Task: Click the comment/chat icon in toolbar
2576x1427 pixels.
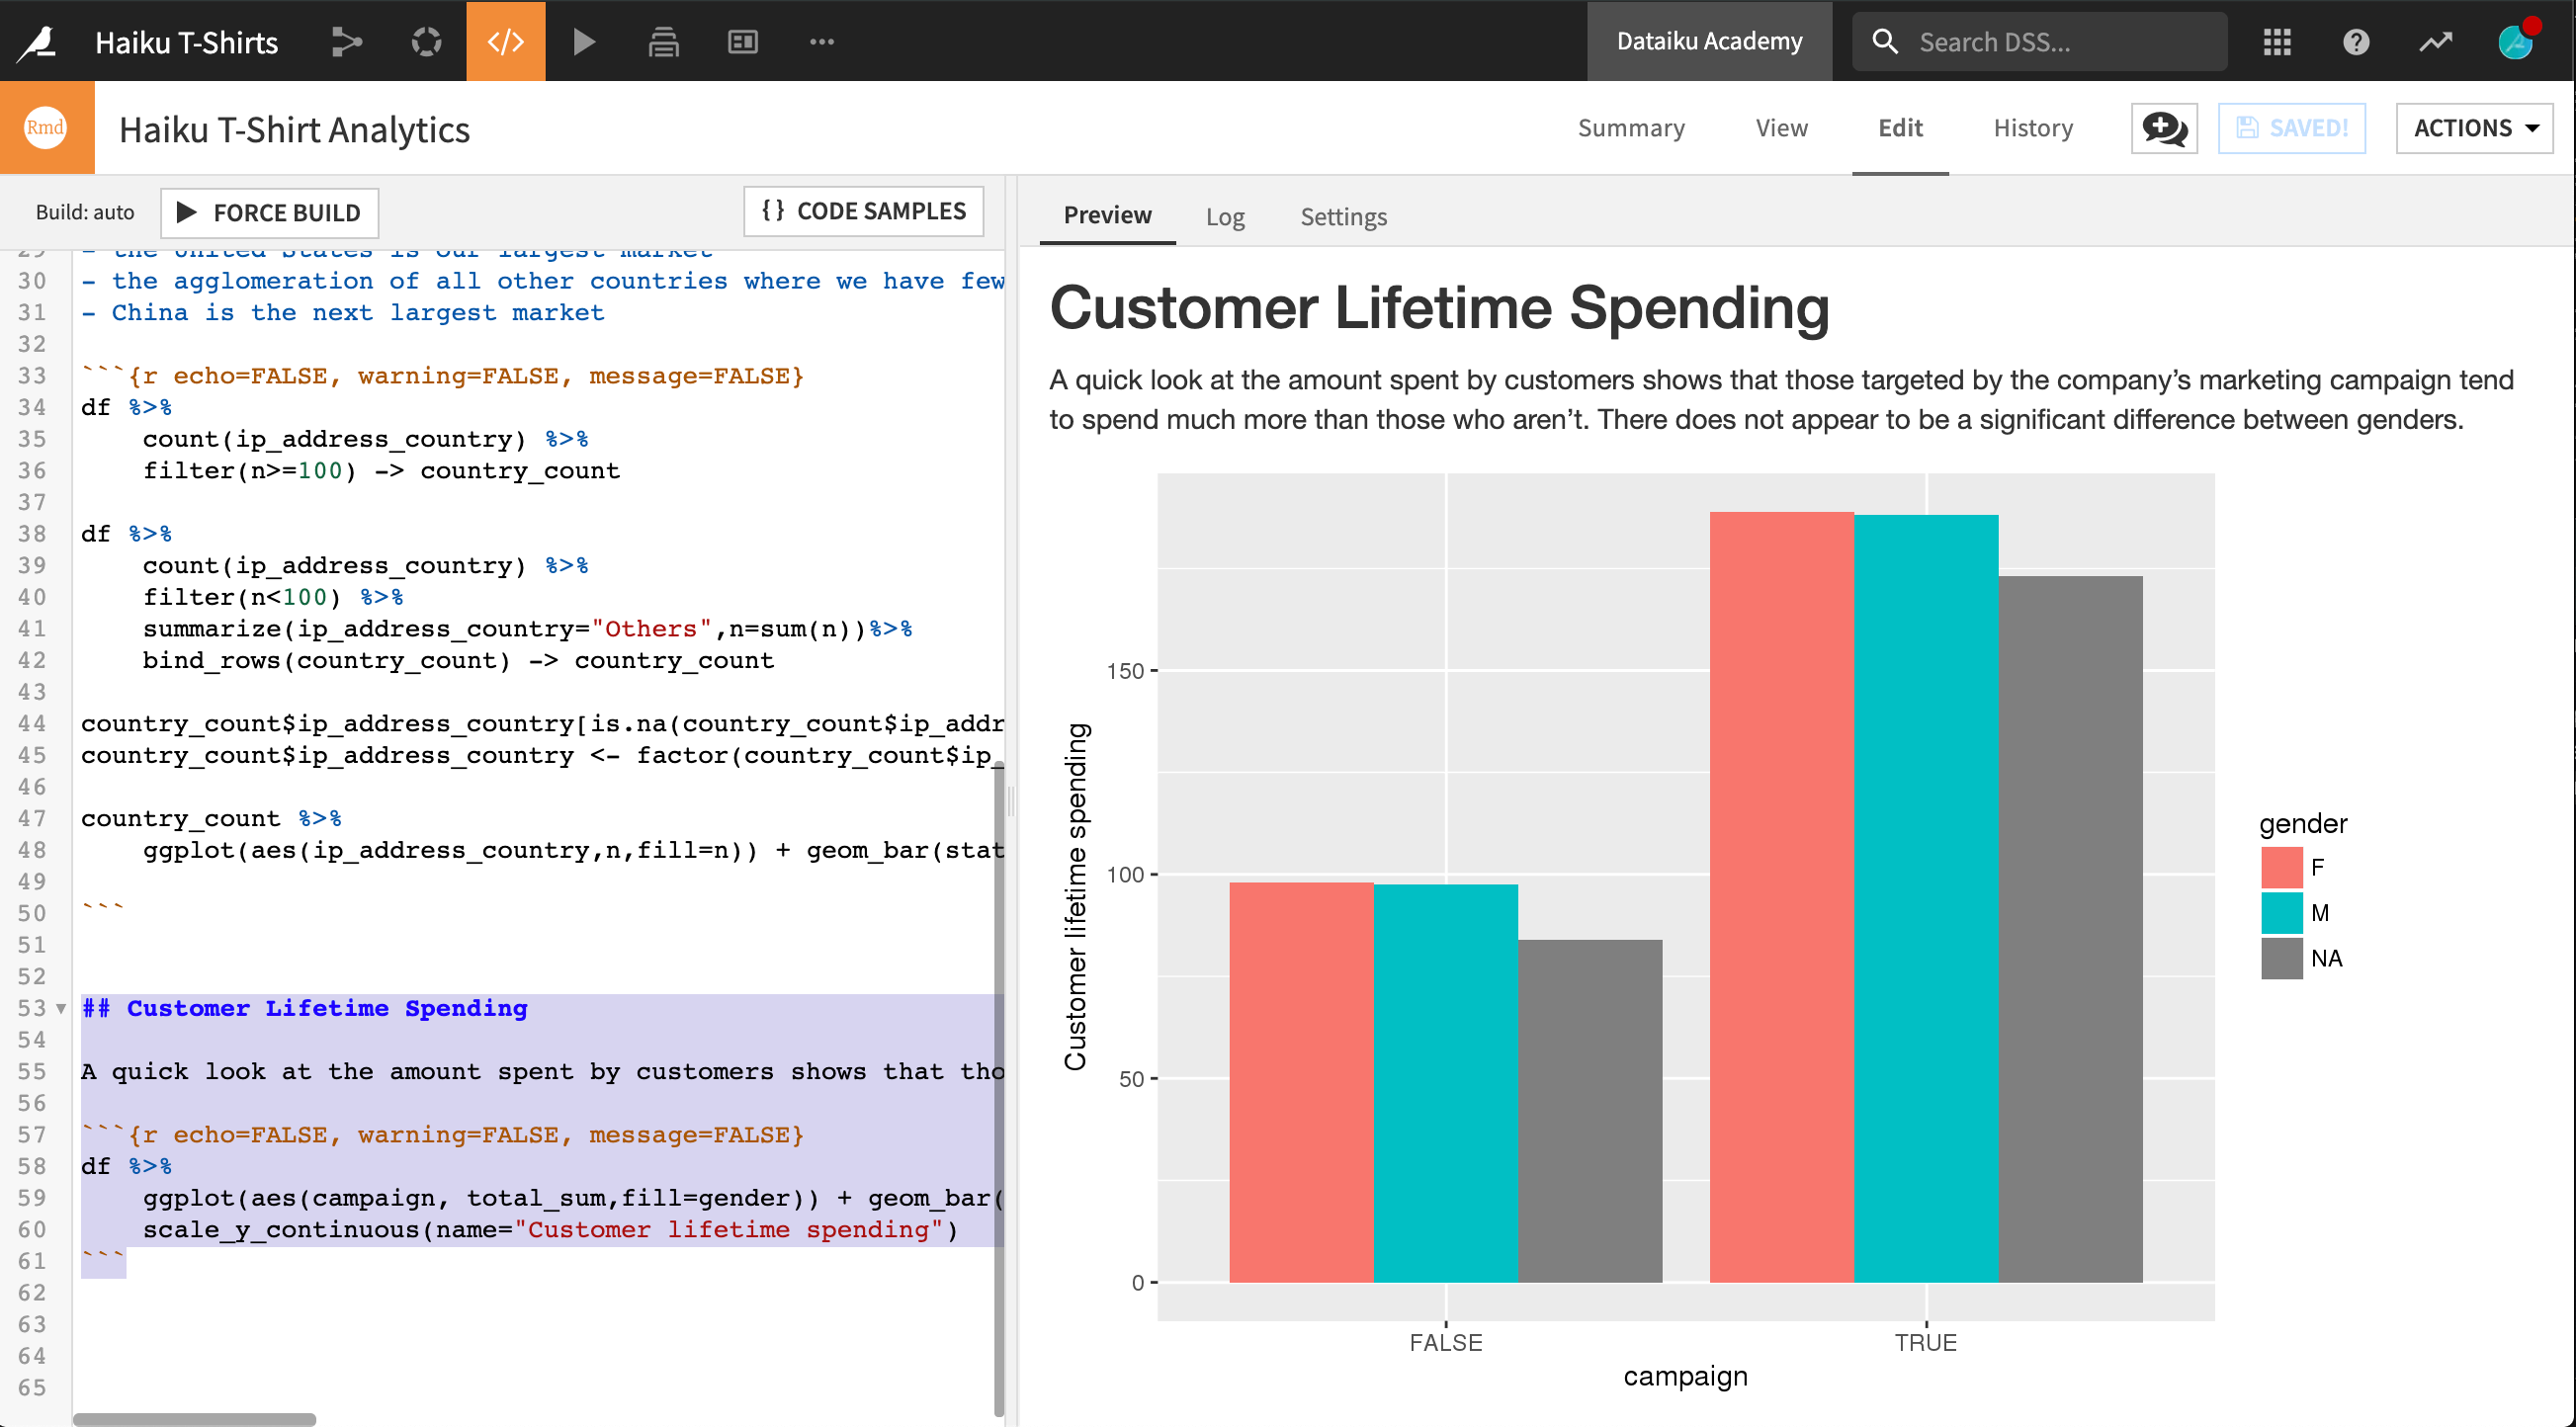Action: pos(2163,126)
